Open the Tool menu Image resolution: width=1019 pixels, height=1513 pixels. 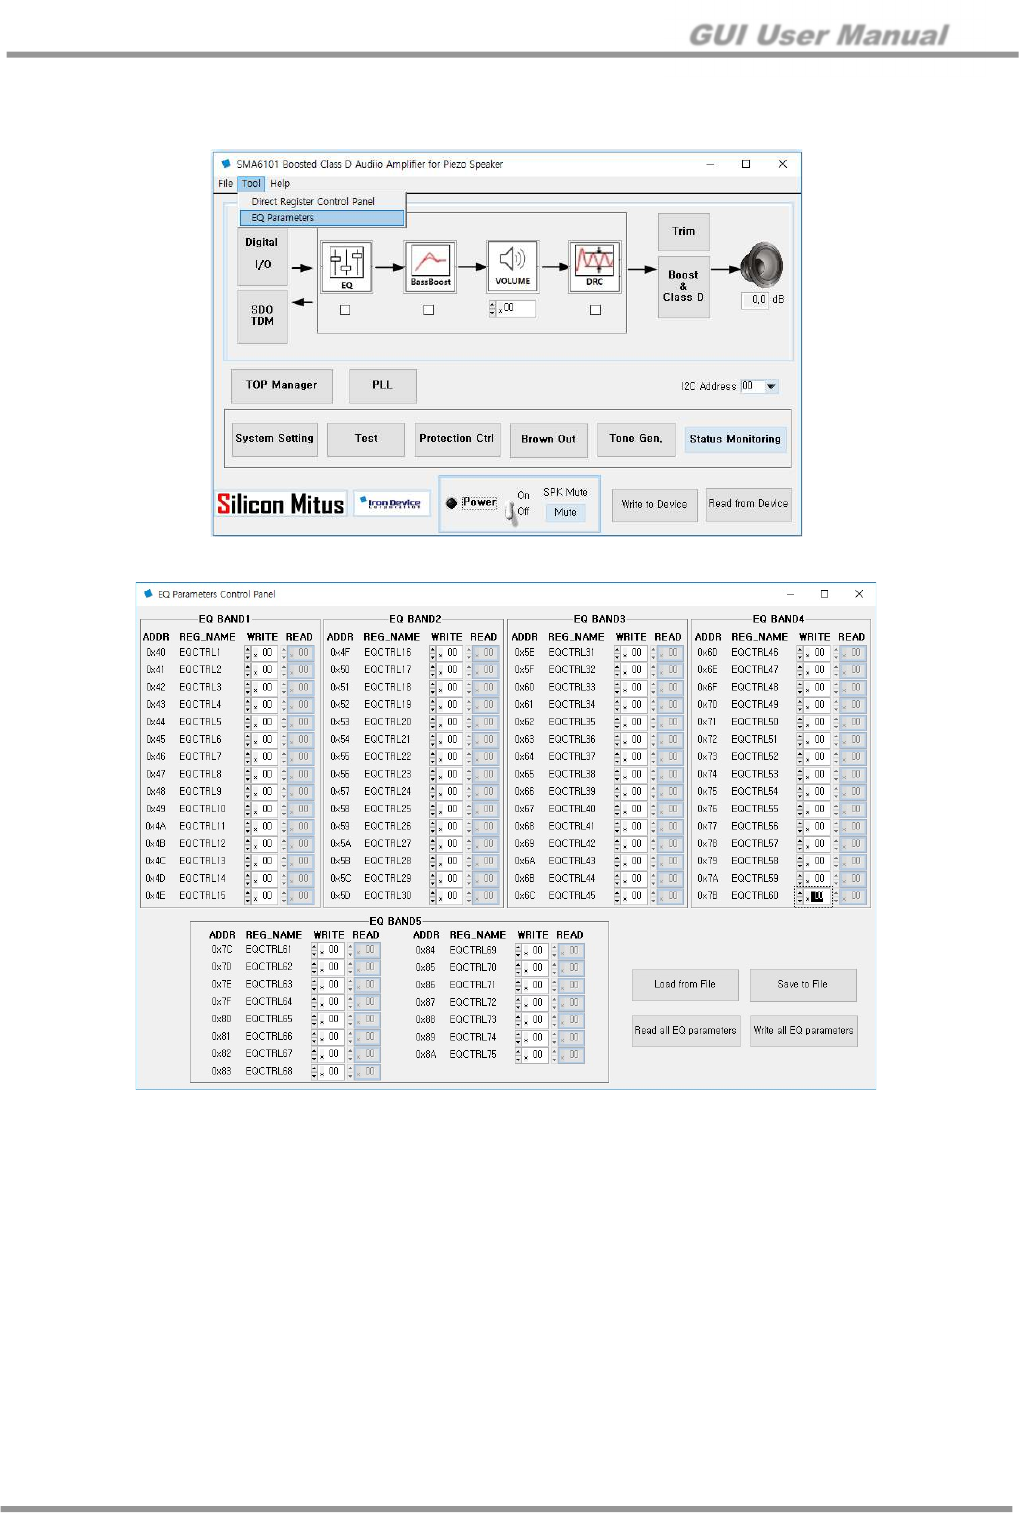coord(251,184)
